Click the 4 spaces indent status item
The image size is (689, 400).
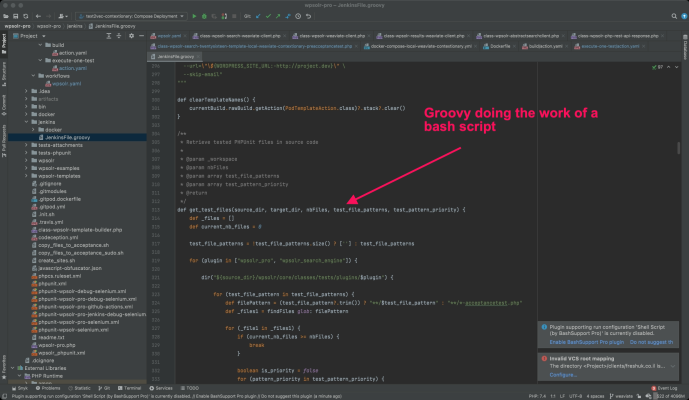click(x=595, y=396)
